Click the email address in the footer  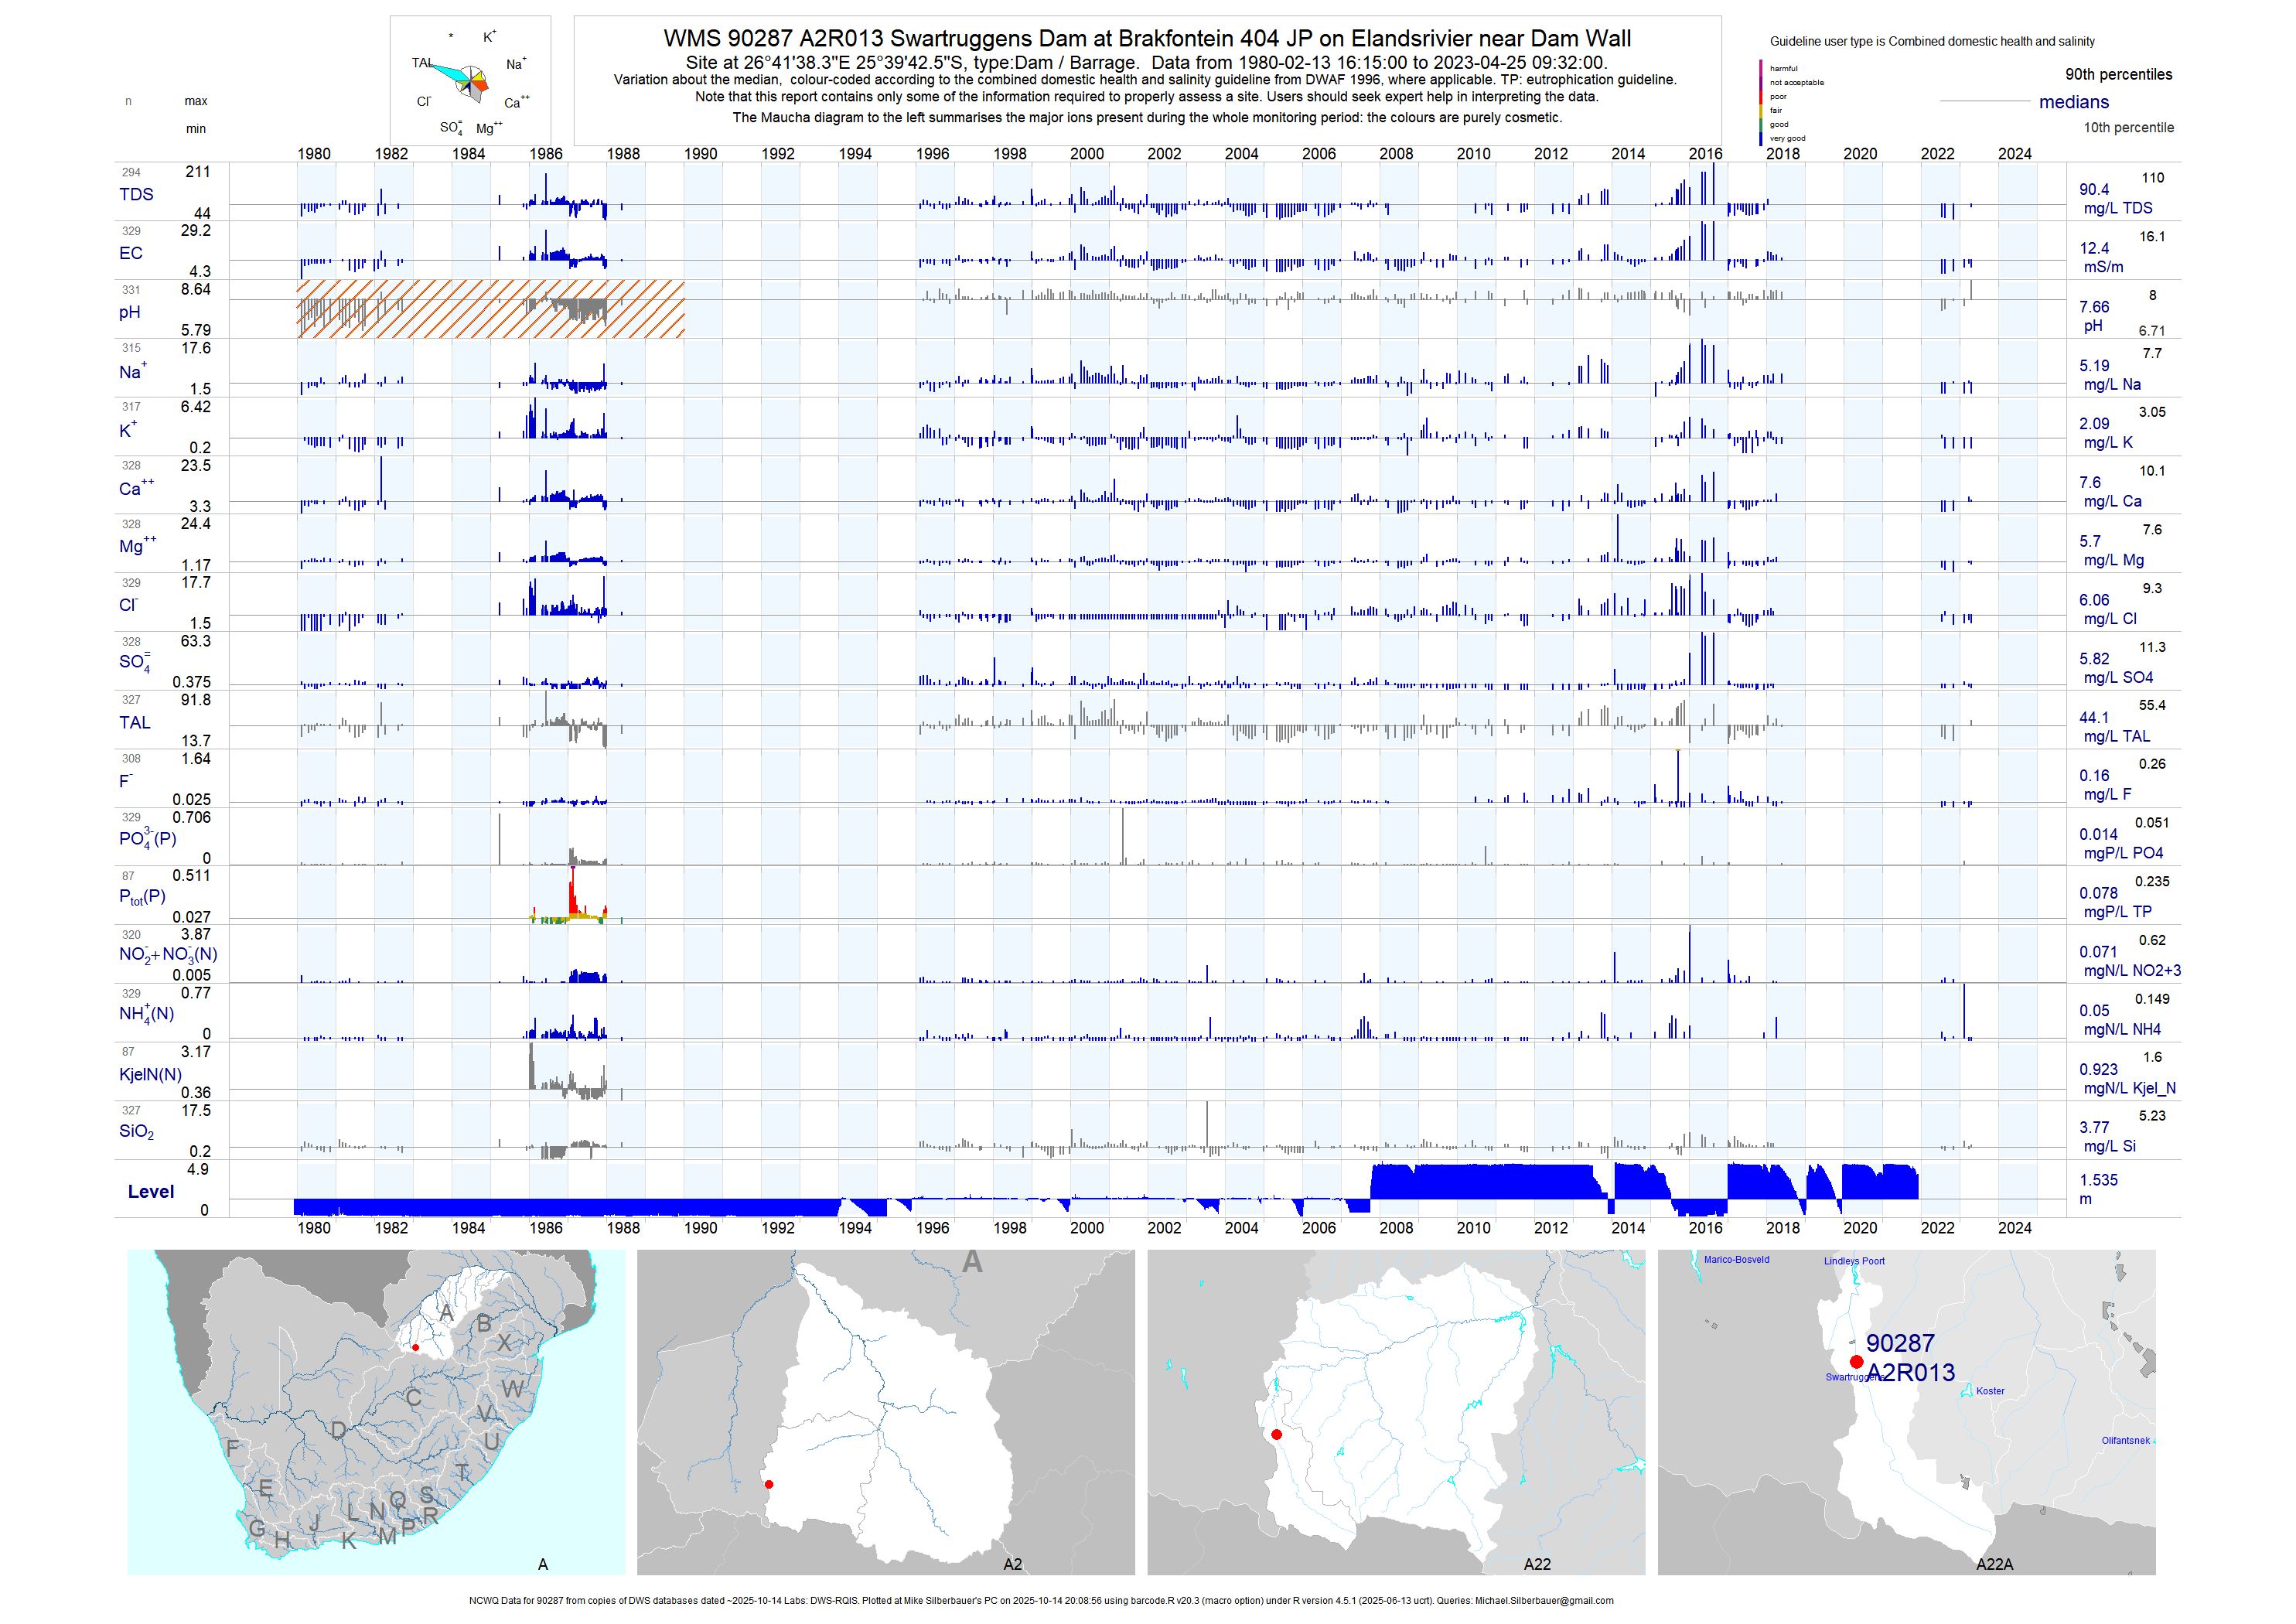pos(1544,1601)
